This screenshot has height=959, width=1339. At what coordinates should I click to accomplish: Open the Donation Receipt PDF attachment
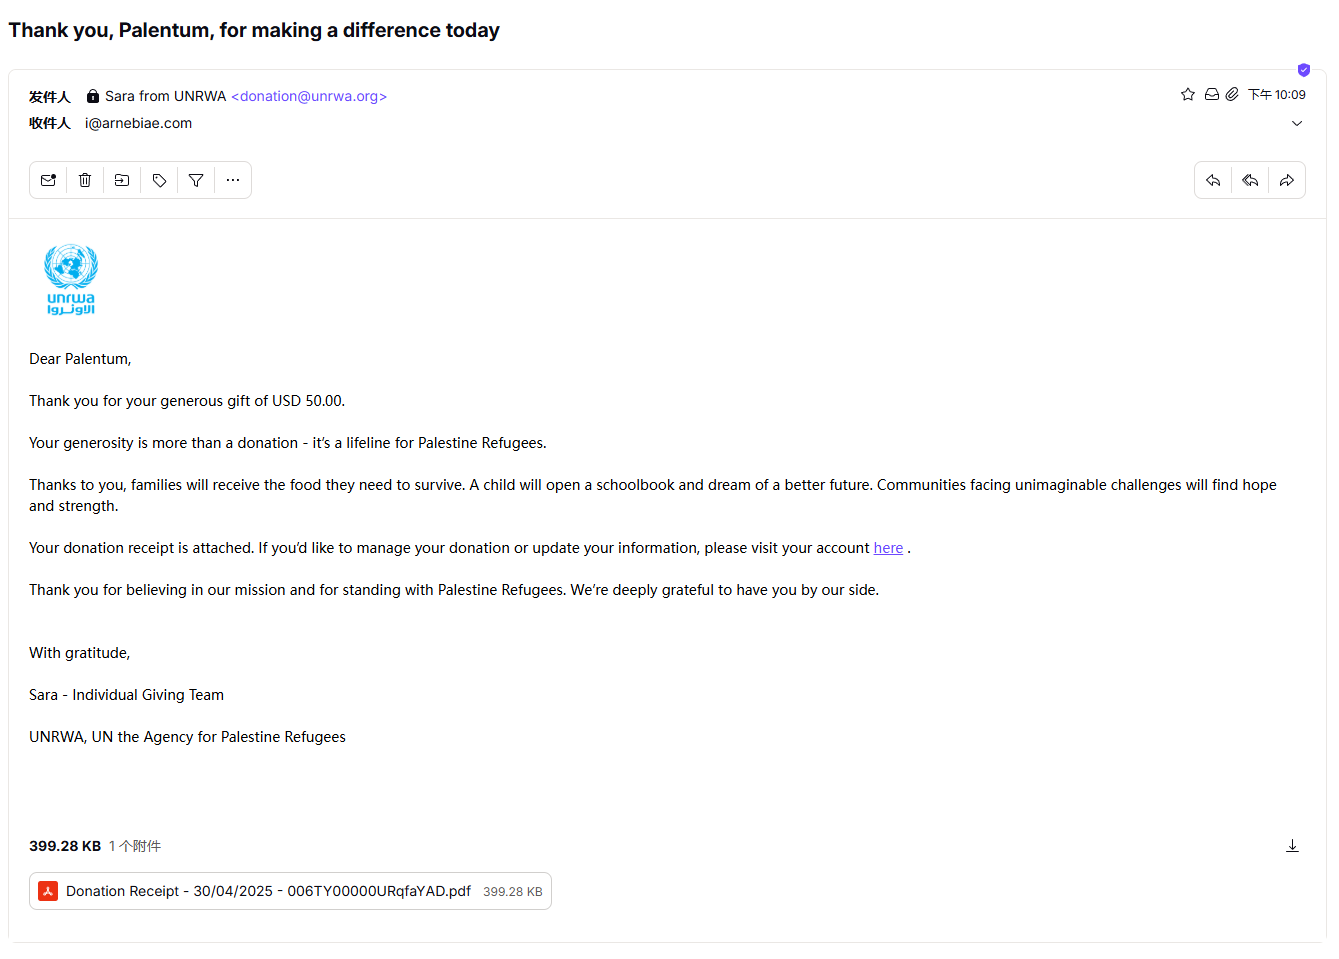[290, 891]
